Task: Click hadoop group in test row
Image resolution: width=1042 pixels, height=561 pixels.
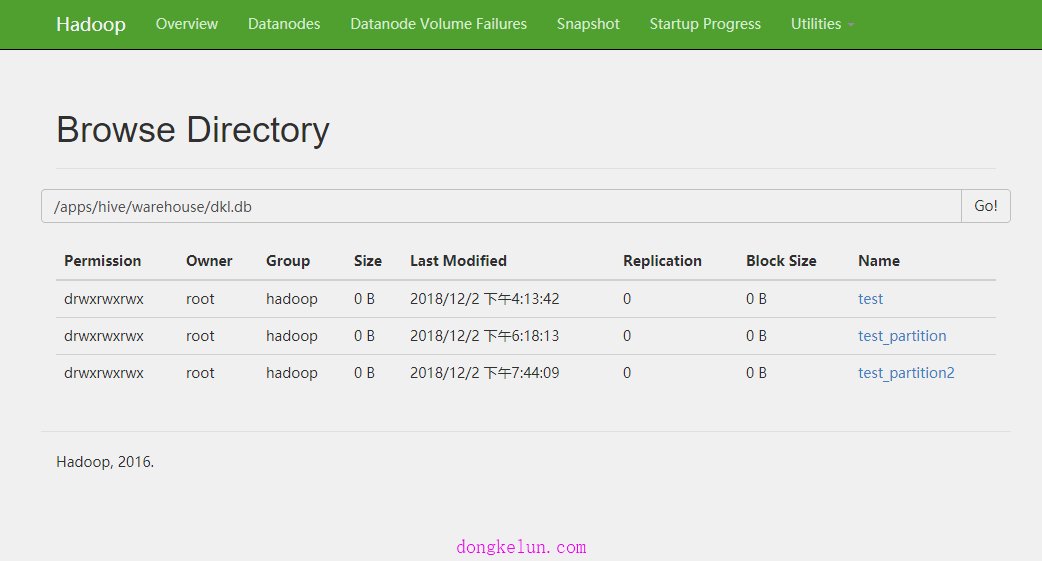Action: (292, 299)
